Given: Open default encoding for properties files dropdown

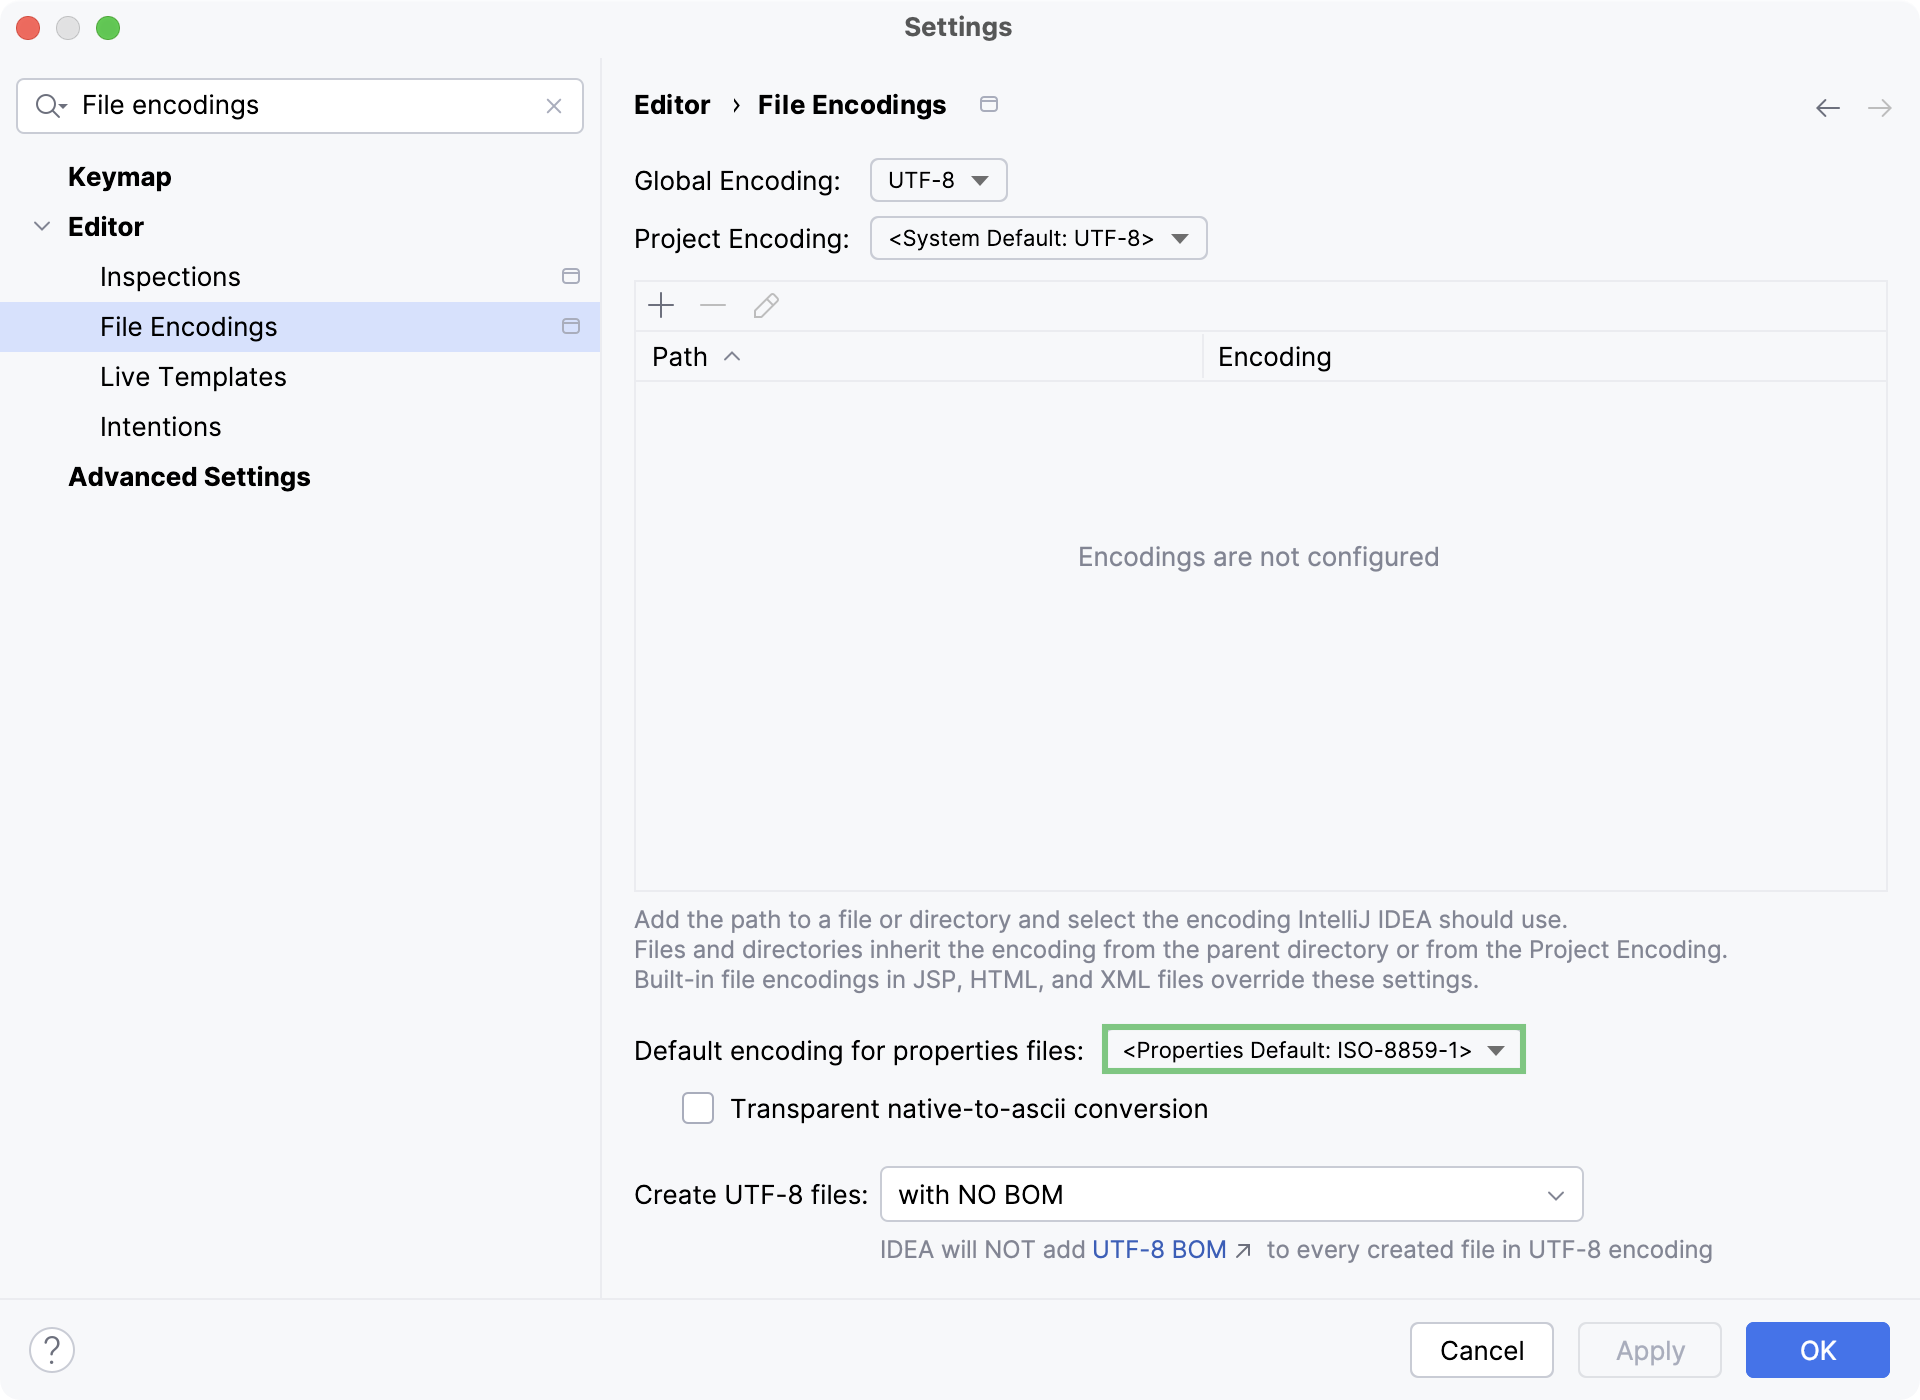Looking at the screenshot, I should coord(1312,1050).
